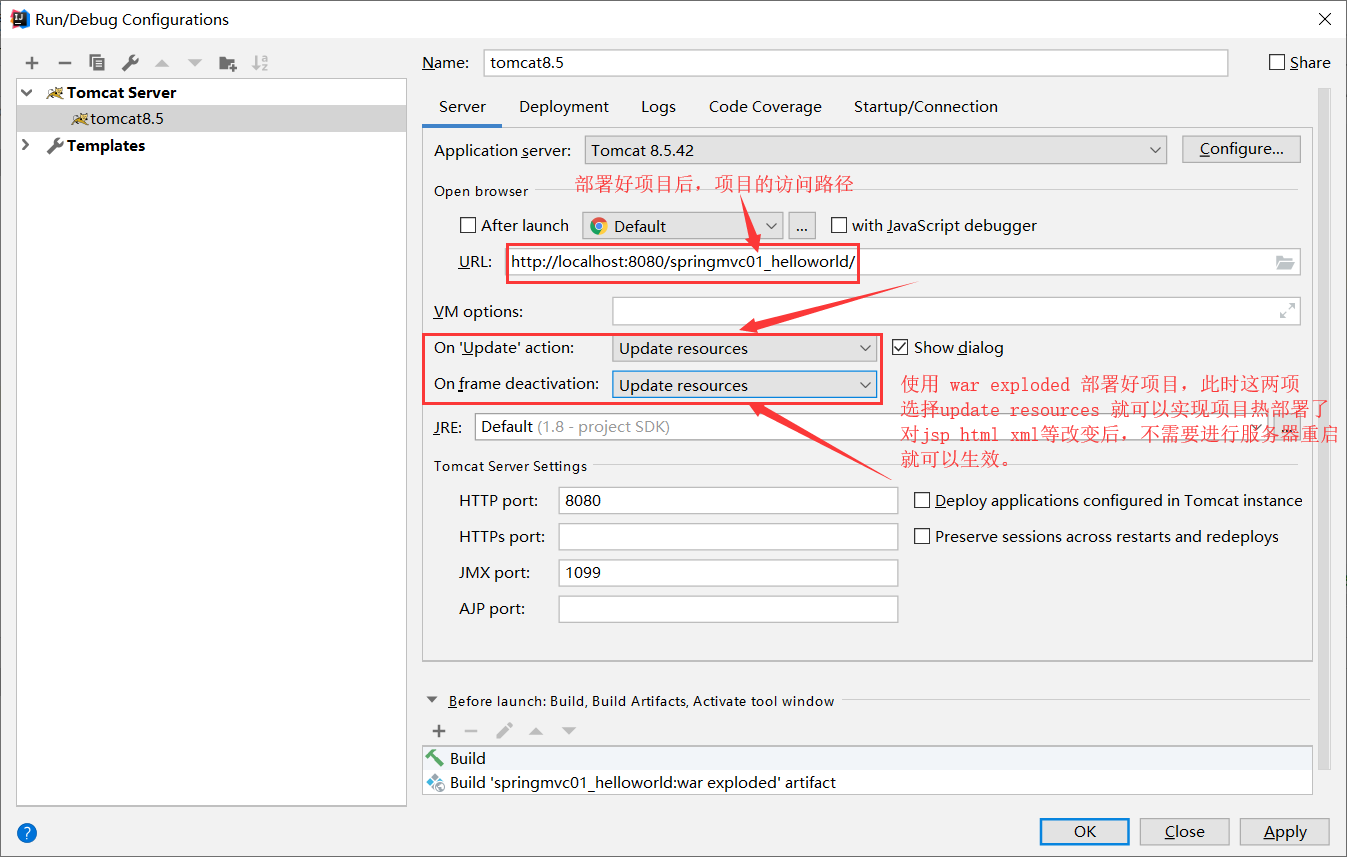The width and height of the screenshot is (1347, 857).
Task: Apply the configuration changes
Action: pos(1284,831)
